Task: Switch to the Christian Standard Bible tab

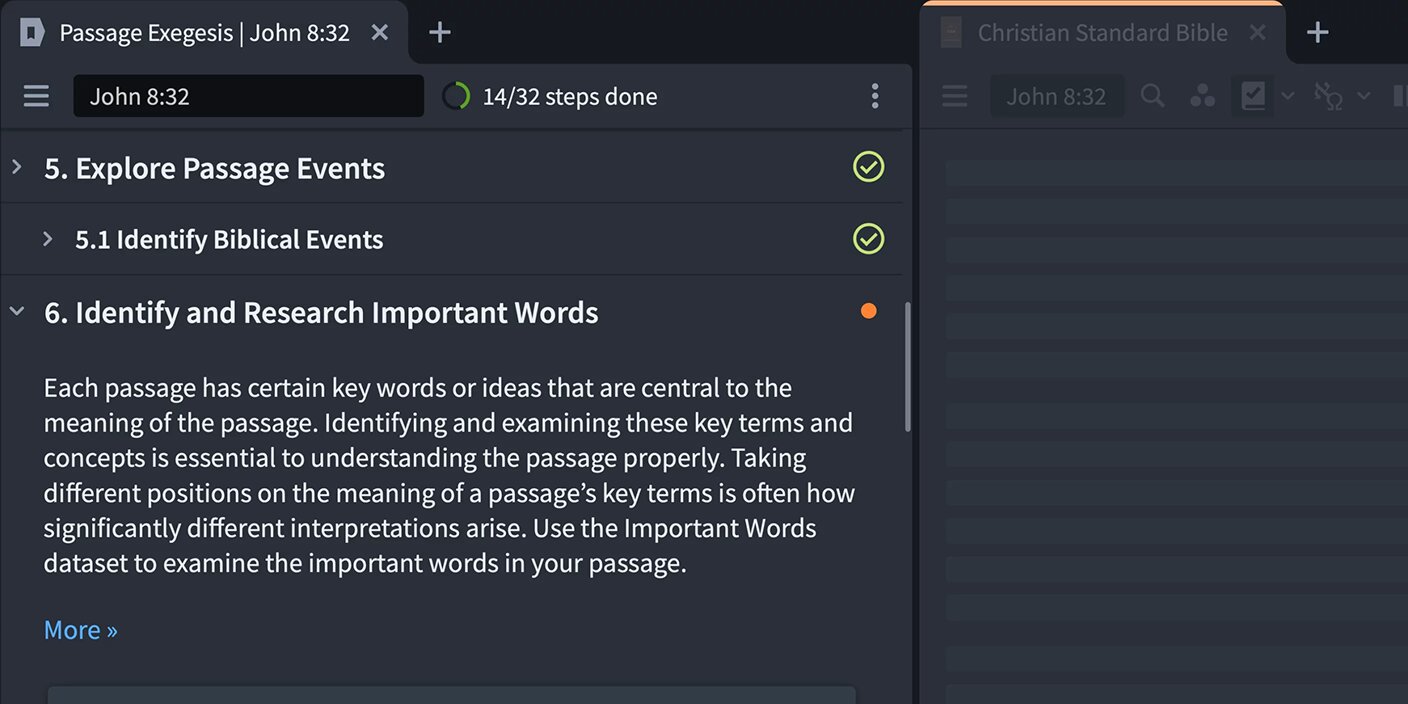Action: coord(1102,33)
